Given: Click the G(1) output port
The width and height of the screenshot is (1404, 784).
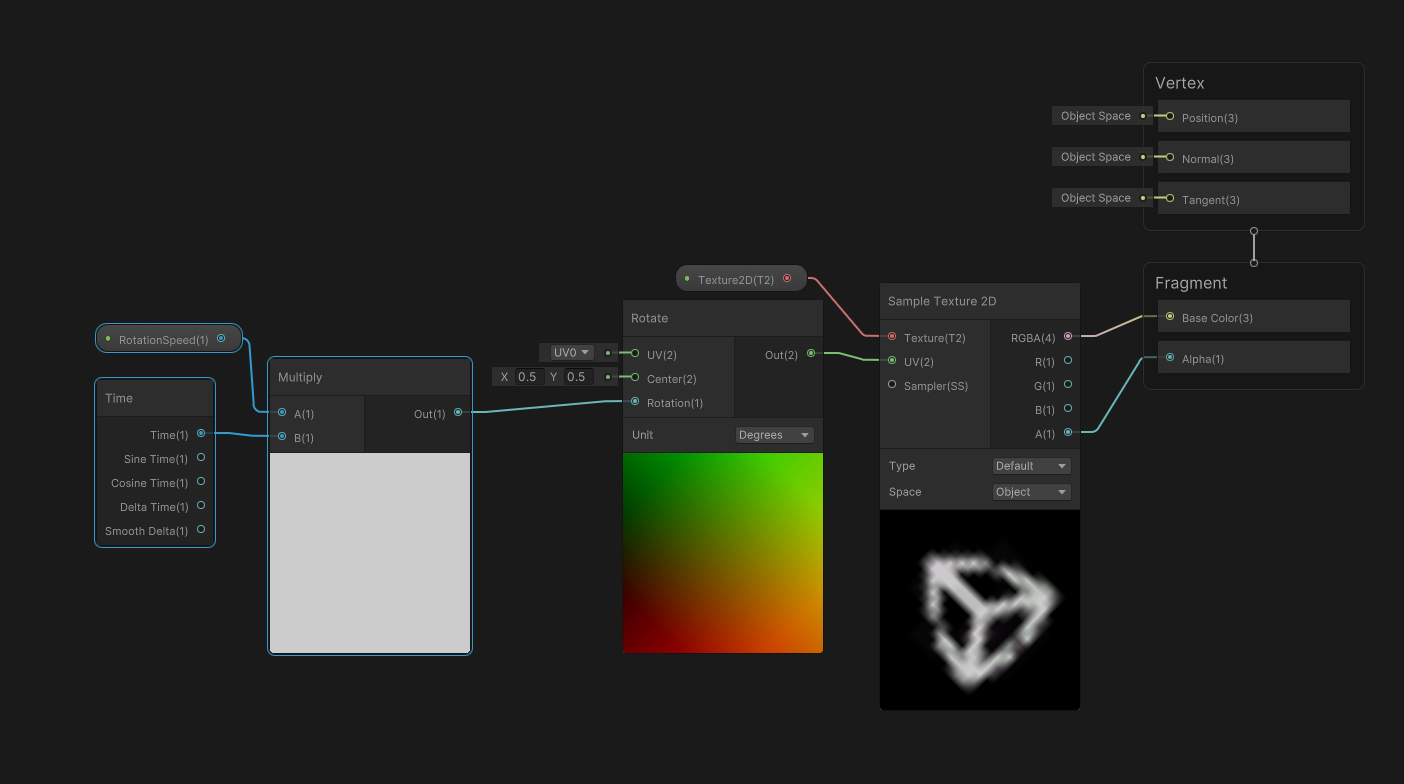Looking at the screenshot, I should coord(1068,385).
